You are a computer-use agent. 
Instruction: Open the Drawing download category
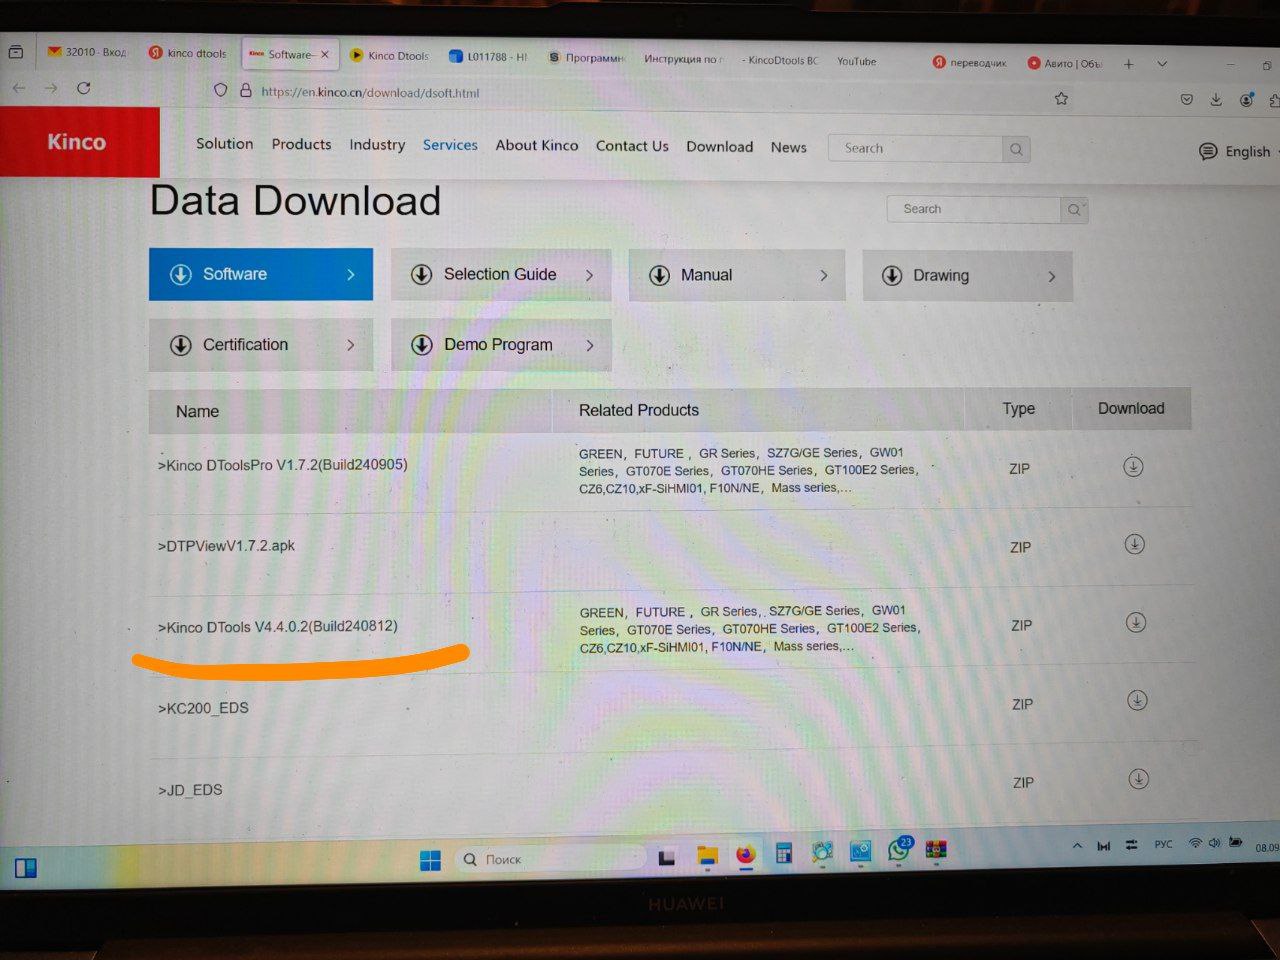coord(967,276)
